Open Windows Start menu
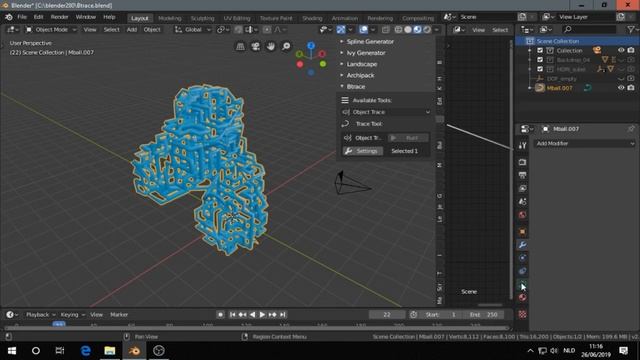This screenshot has width=640, height=360. [11, 351]
